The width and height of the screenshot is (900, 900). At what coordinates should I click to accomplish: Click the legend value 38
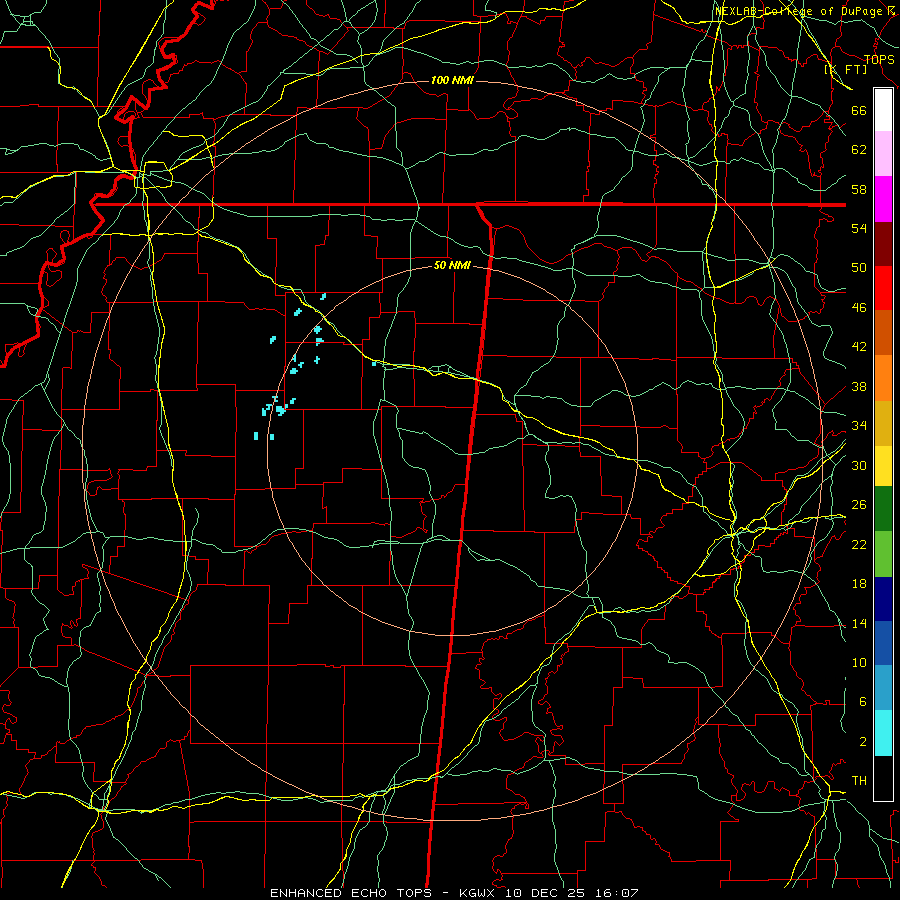[859, 386]
